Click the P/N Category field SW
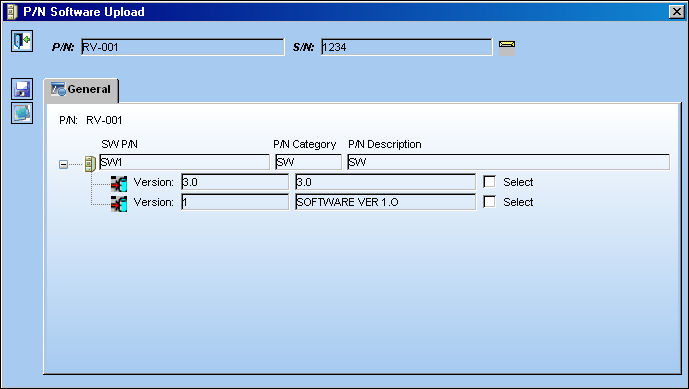689x389 pixels. [308, 162]
